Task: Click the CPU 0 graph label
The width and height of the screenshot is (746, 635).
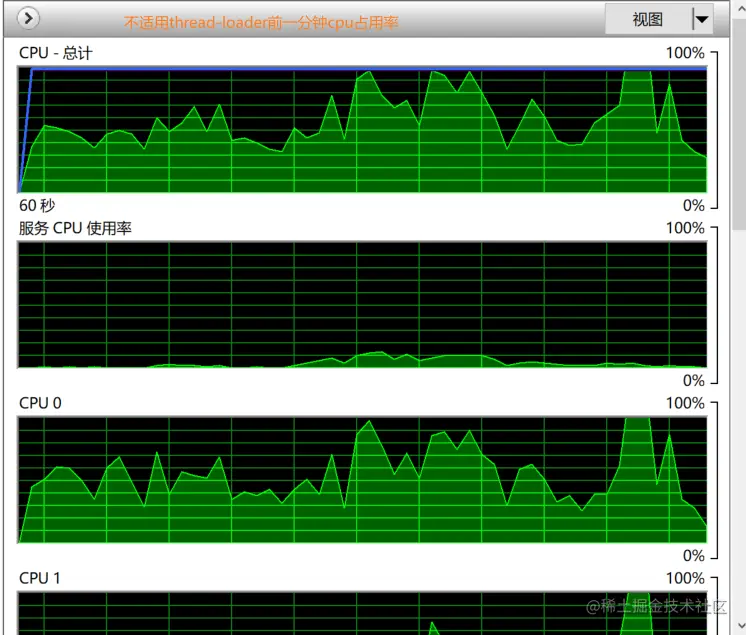Action: tap(40, 403)
